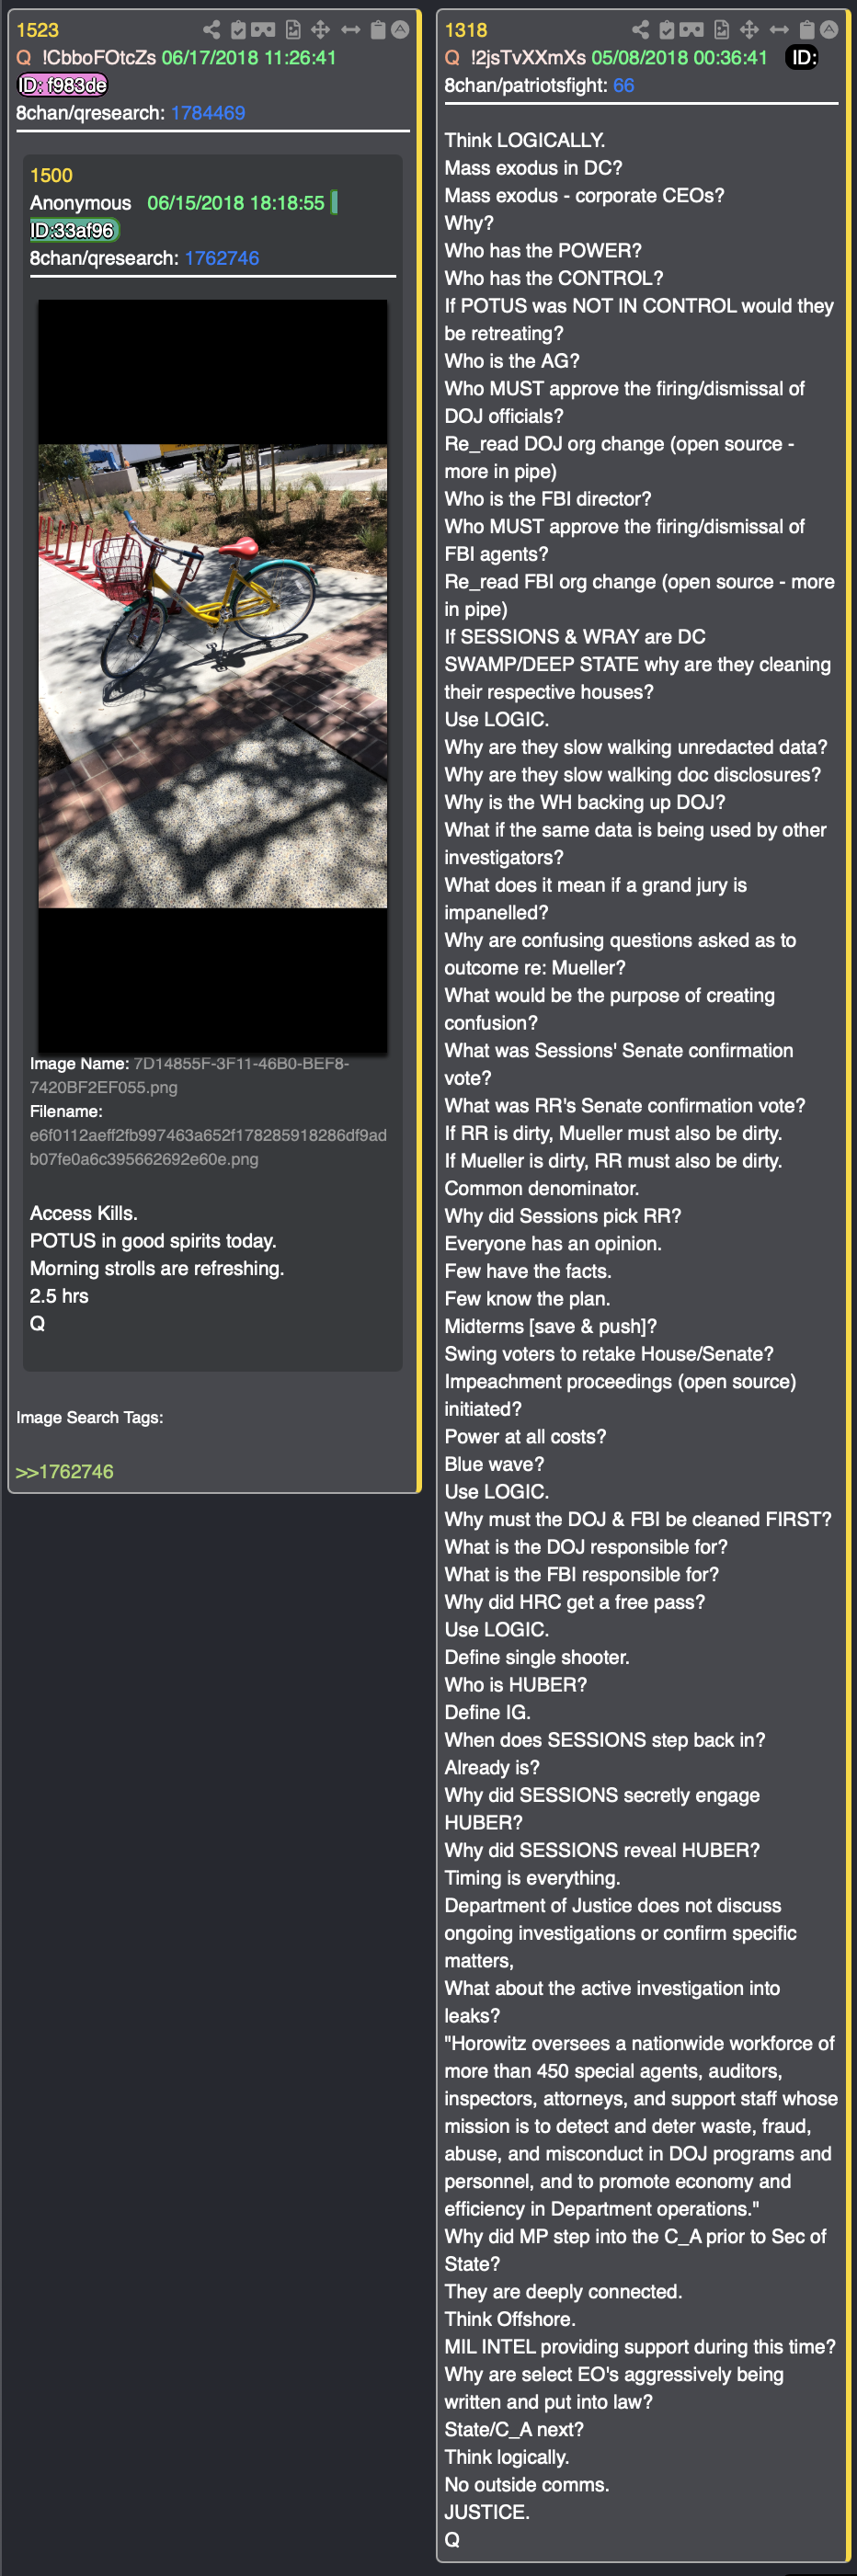Screen dimensions: 857x2576
Task: Click the glasses viewer icon on post 1523
Action: [x=263, y=30]
